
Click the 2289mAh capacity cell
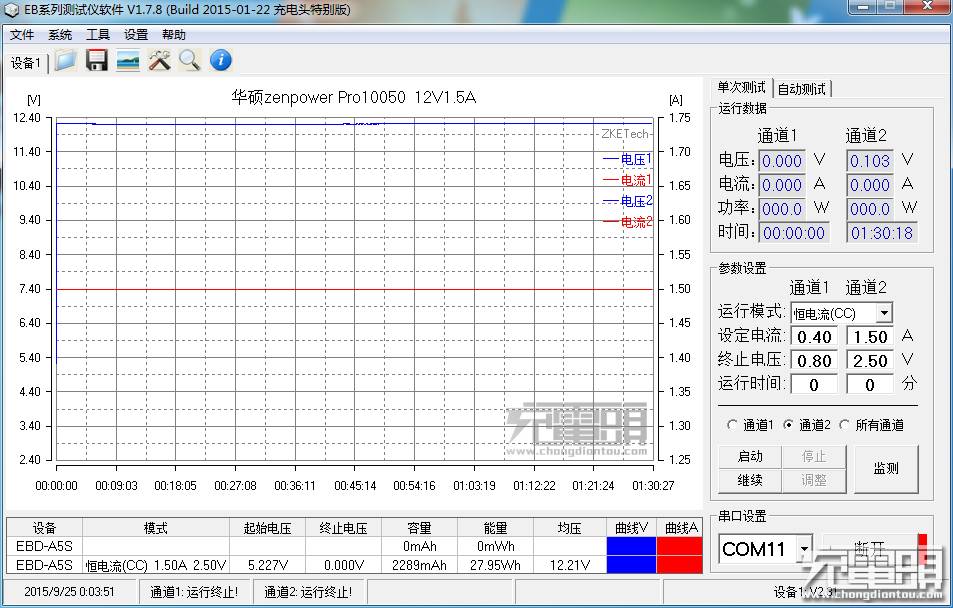pos(419,565)
